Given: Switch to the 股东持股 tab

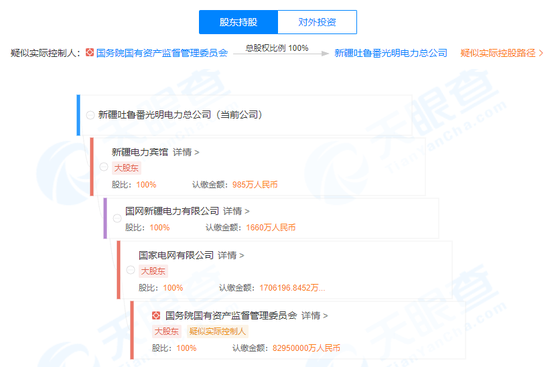Looking at the screenshot, I should [239, 22].
